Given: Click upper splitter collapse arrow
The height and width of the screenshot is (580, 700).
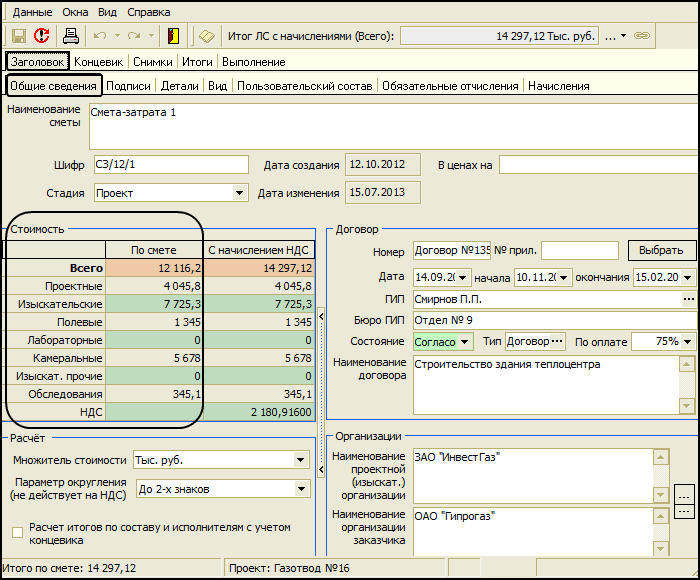Looking at the screenshot, I should point(321,317).
